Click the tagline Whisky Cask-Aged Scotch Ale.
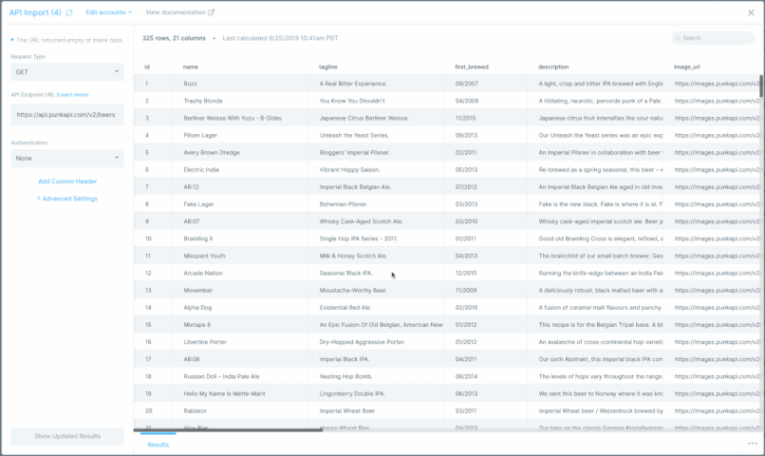The width and height of the screenshot is (765, 456). coord(361,221)
